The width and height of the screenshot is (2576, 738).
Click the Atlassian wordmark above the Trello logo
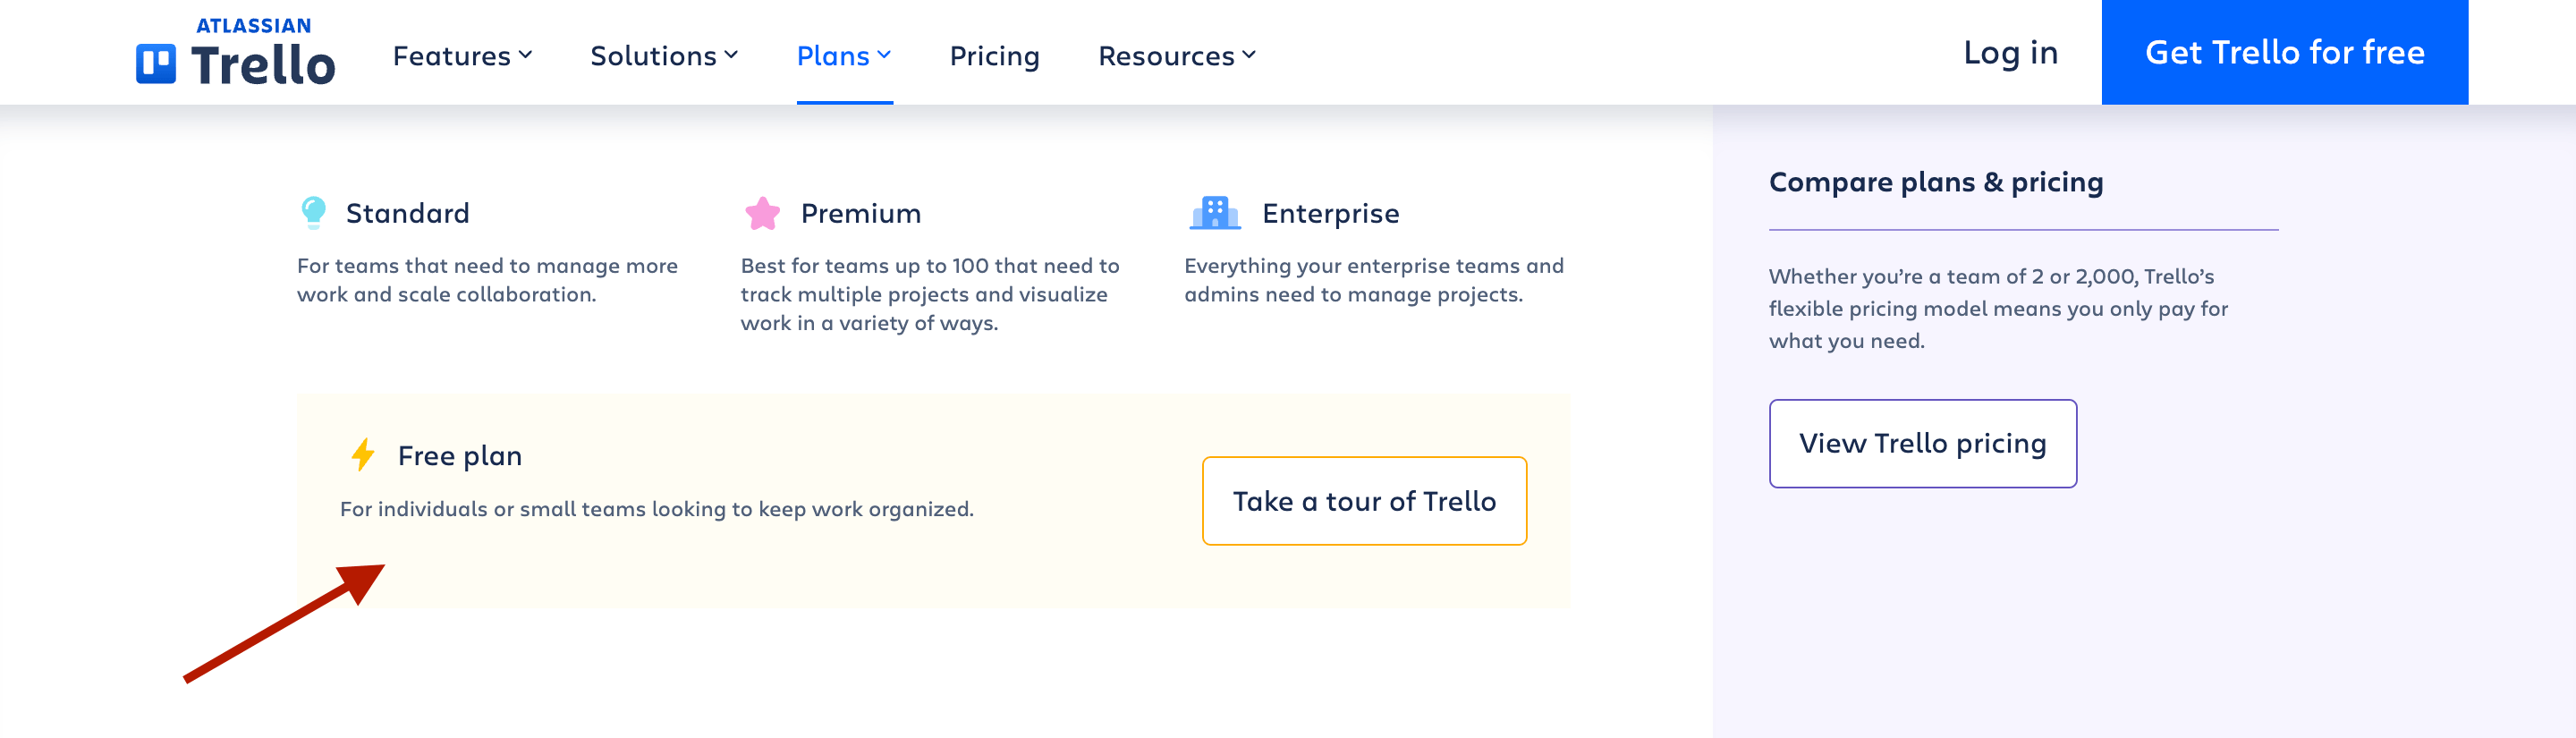point(252,26)
